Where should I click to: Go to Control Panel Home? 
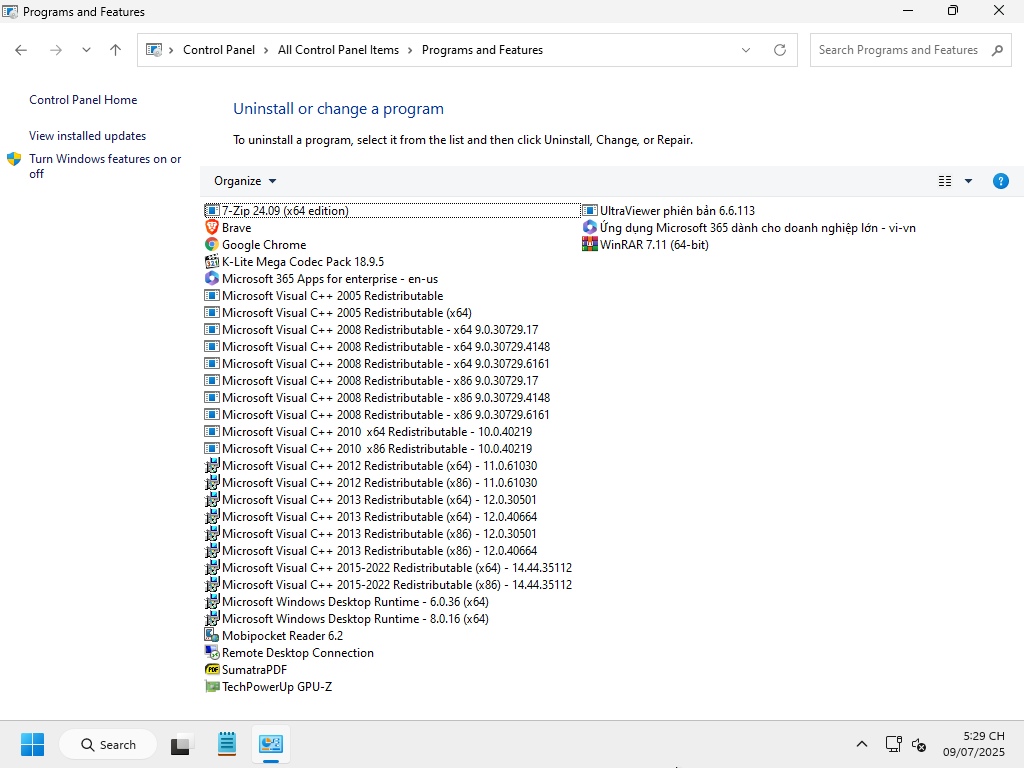click(83, 100)
